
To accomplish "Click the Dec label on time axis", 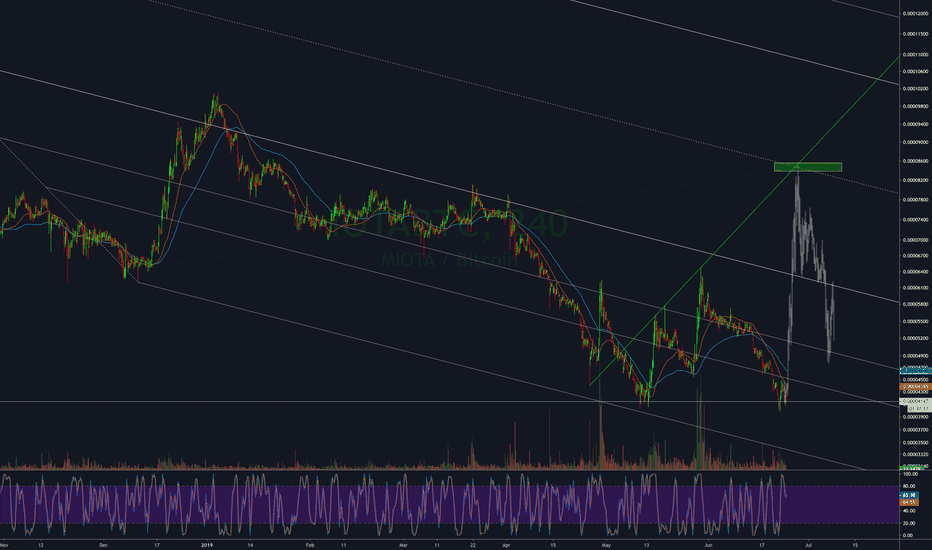I will click(x=103, y=544).
